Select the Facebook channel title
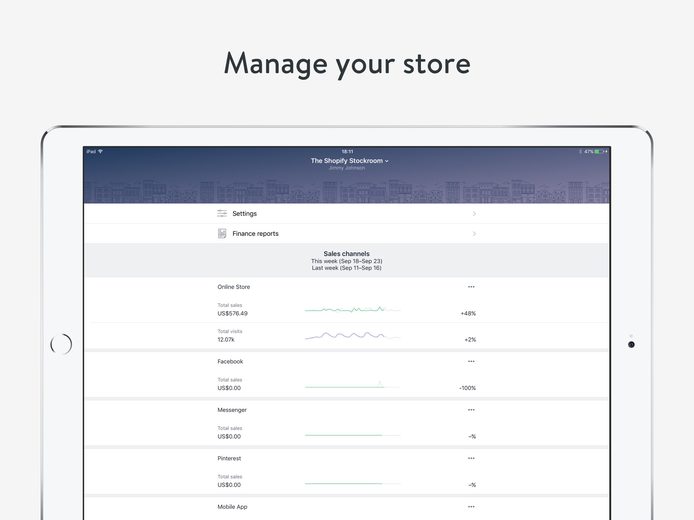 pos(230,361)
